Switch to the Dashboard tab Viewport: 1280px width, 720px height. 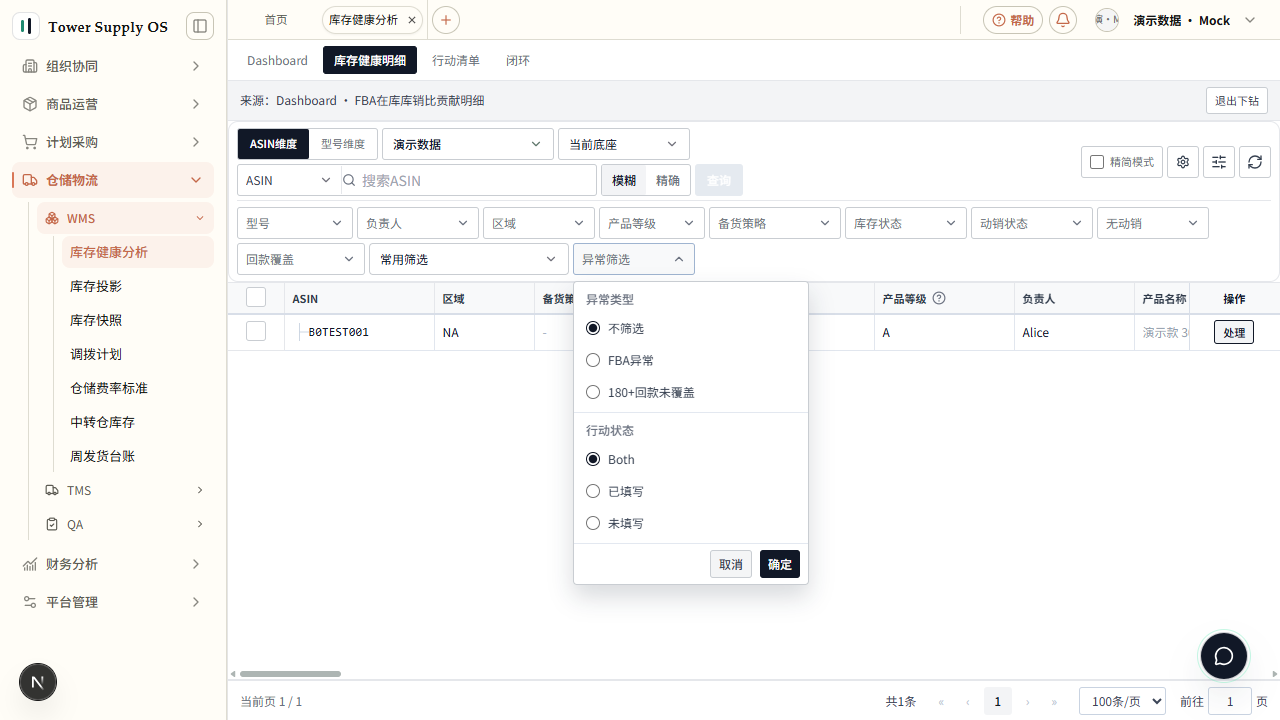(277, 60)
